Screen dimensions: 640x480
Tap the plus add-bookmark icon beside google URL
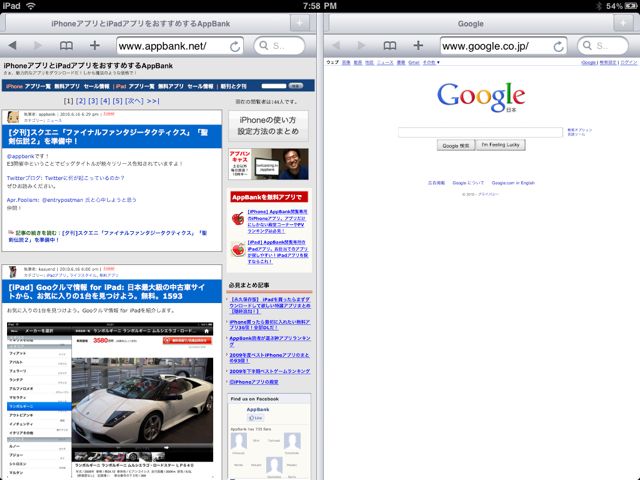tap(418, 45)
